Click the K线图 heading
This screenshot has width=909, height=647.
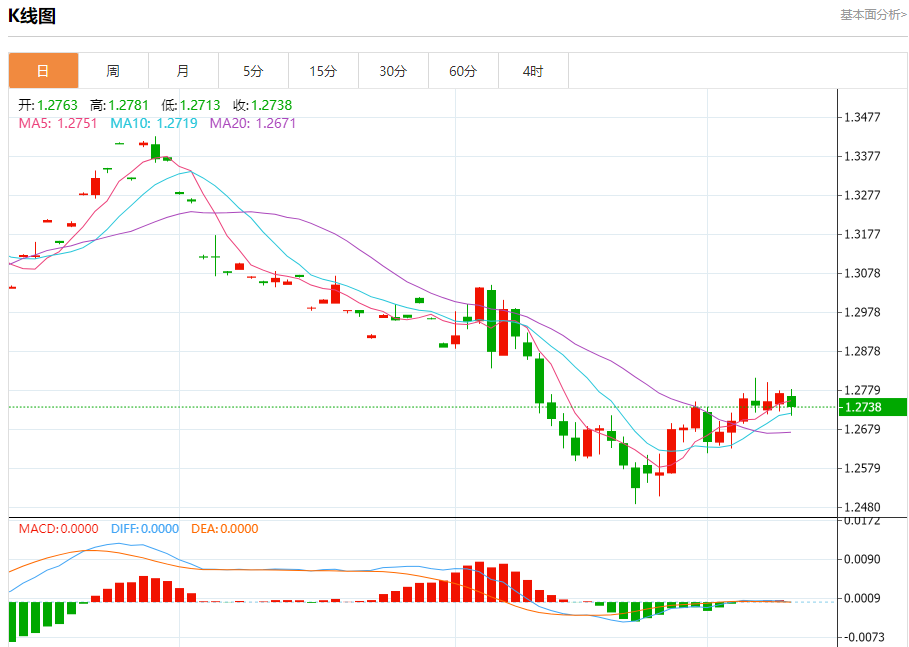[x=32, y=16]
